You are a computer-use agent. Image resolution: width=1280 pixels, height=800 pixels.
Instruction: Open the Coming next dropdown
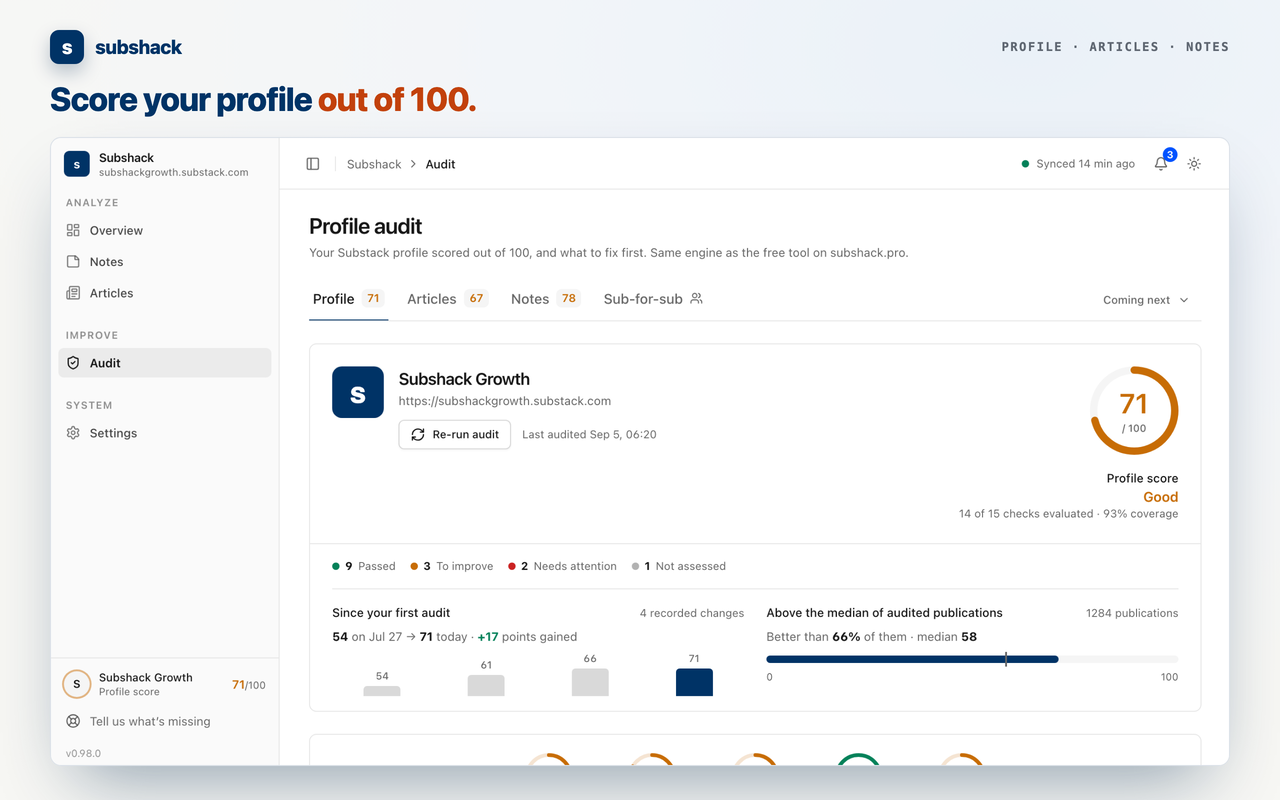pos(1146,300)
